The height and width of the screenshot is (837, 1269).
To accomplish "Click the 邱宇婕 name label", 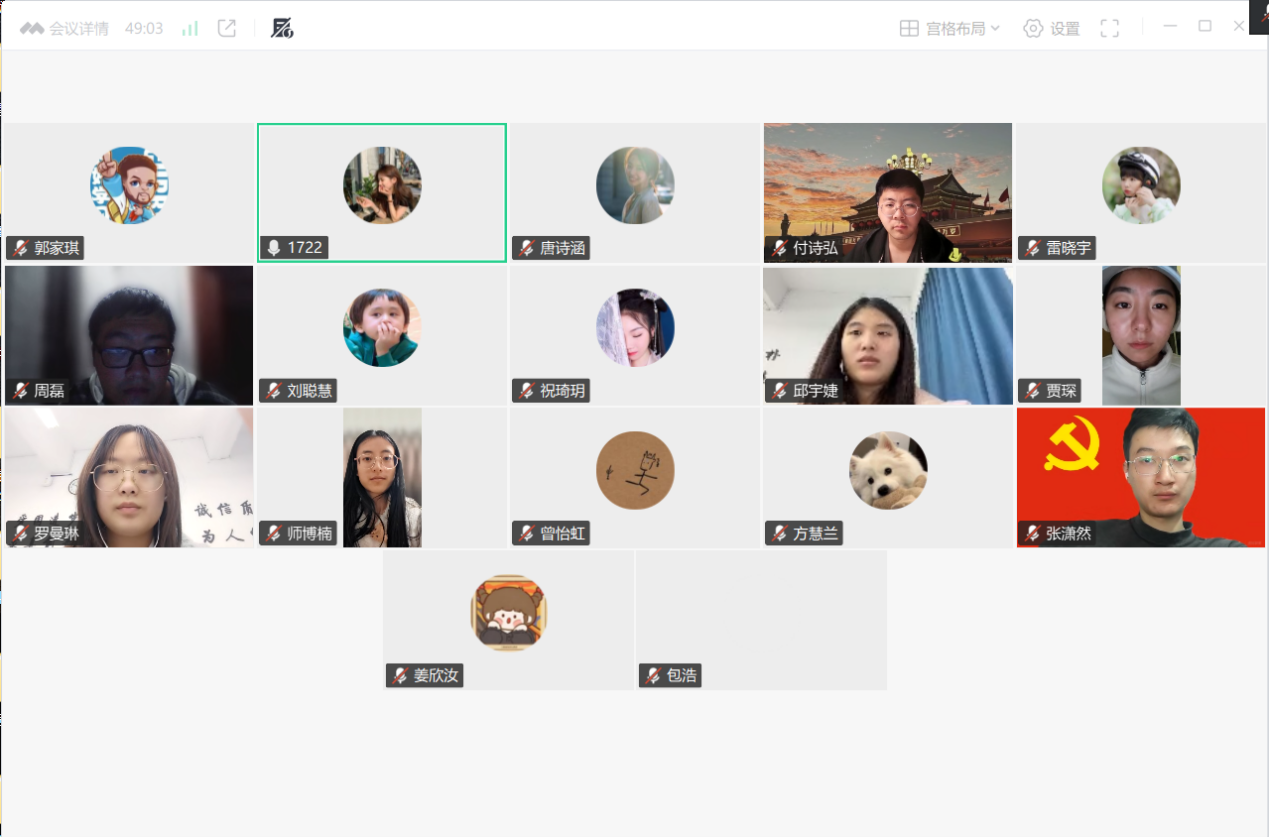I will [815, 391].
